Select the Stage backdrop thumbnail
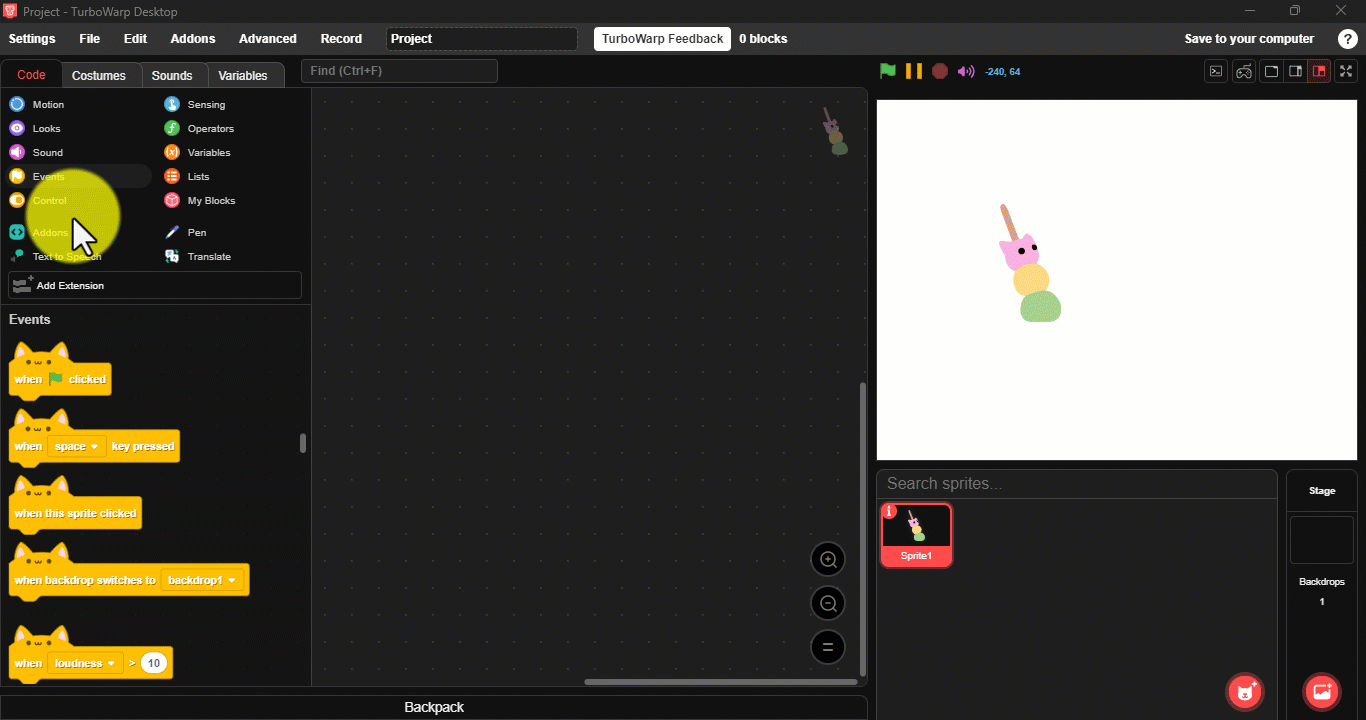 (1322, 540)
